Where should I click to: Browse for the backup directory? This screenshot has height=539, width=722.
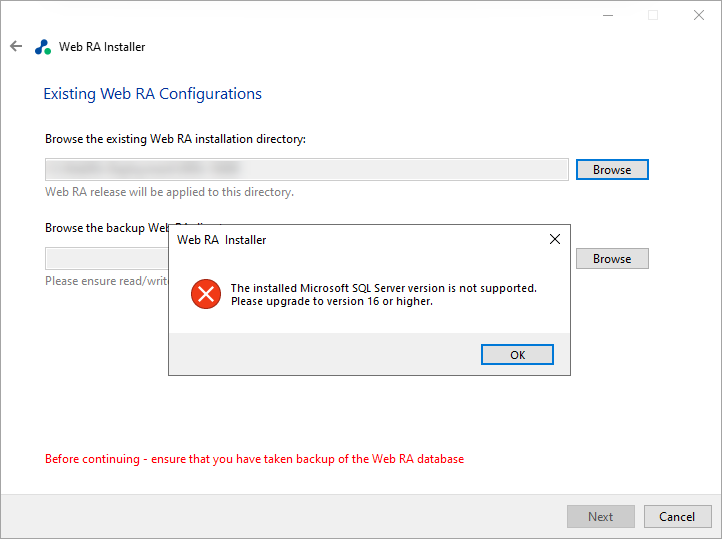pos(612,259)
